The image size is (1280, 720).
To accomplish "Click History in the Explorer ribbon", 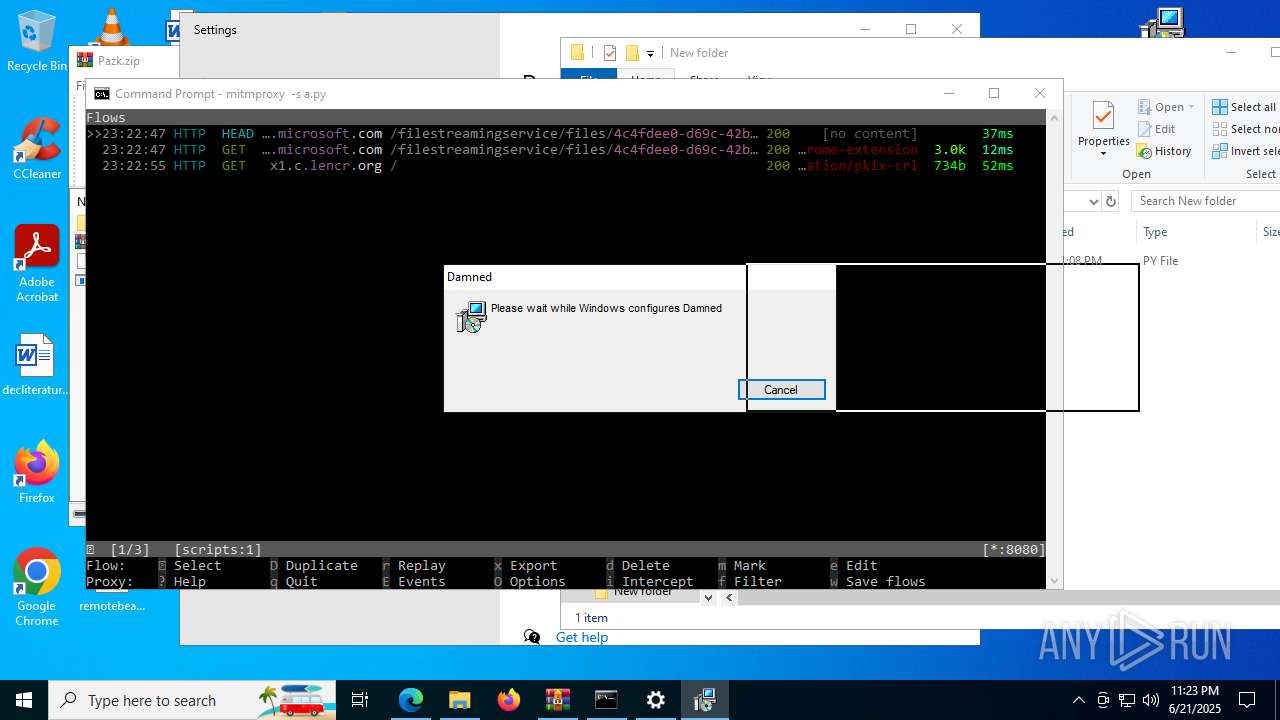I will (x=1165, y=152).
